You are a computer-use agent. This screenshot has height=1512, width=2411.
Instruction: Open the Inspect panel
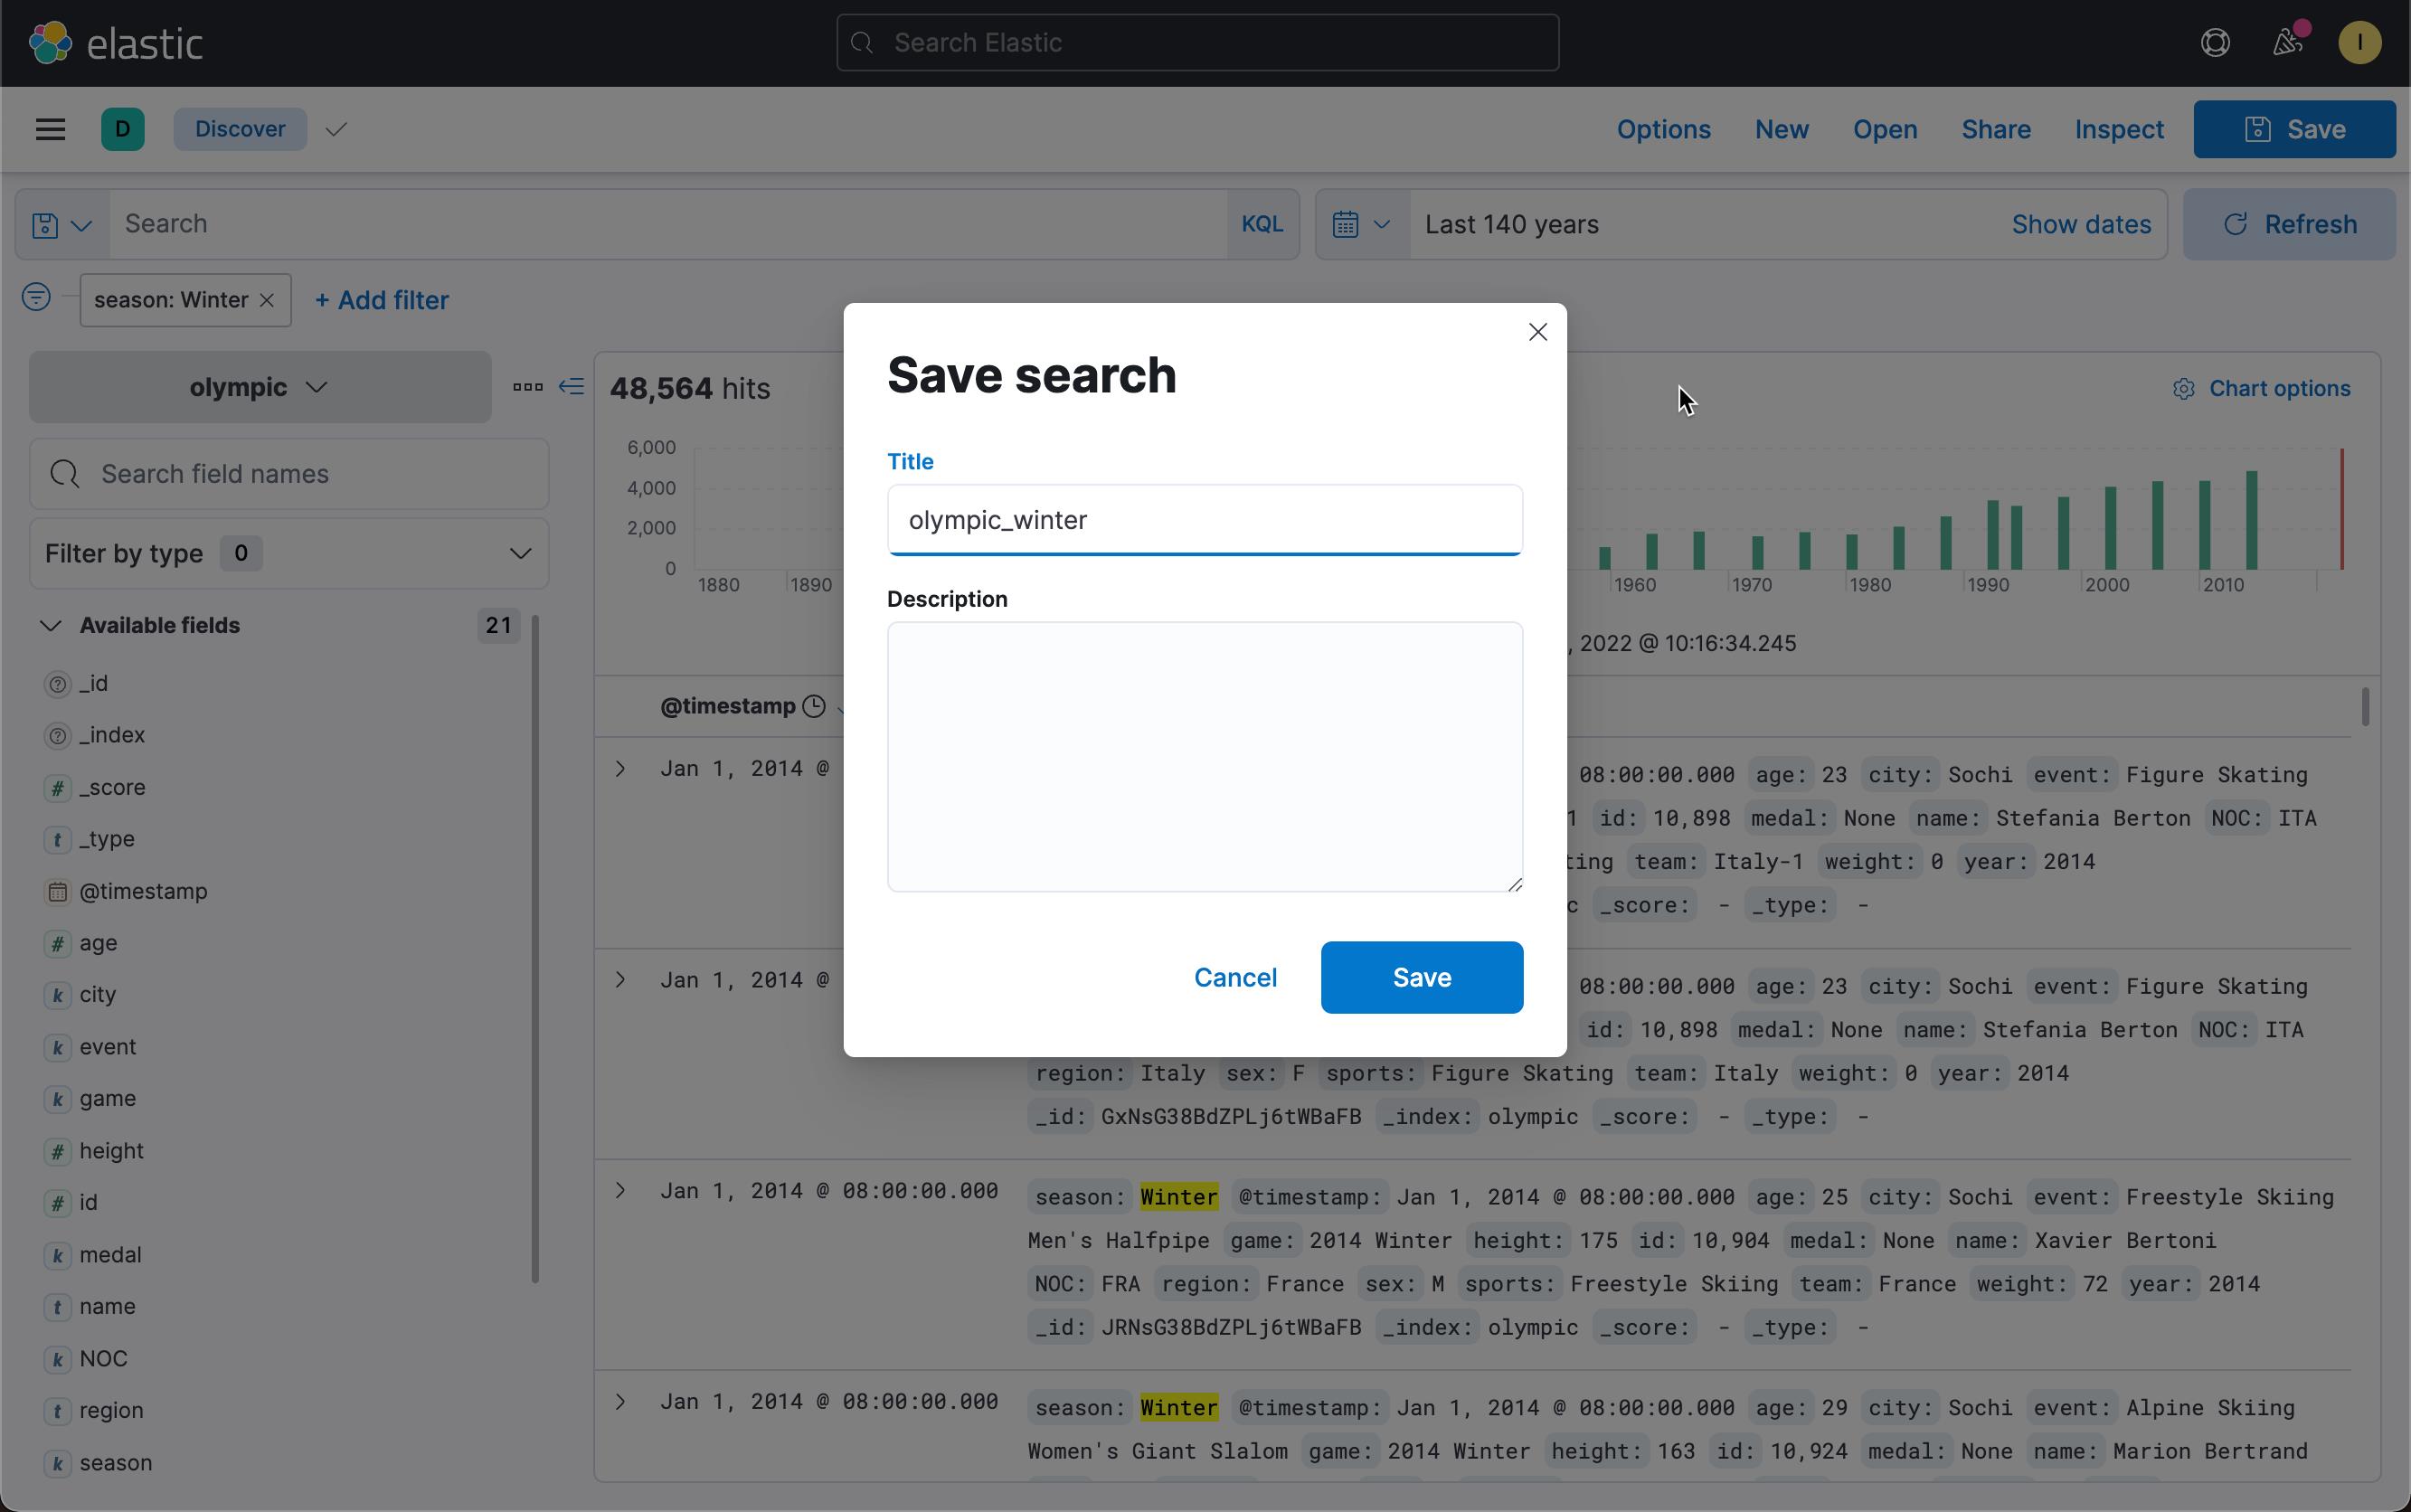(2119, 129)
